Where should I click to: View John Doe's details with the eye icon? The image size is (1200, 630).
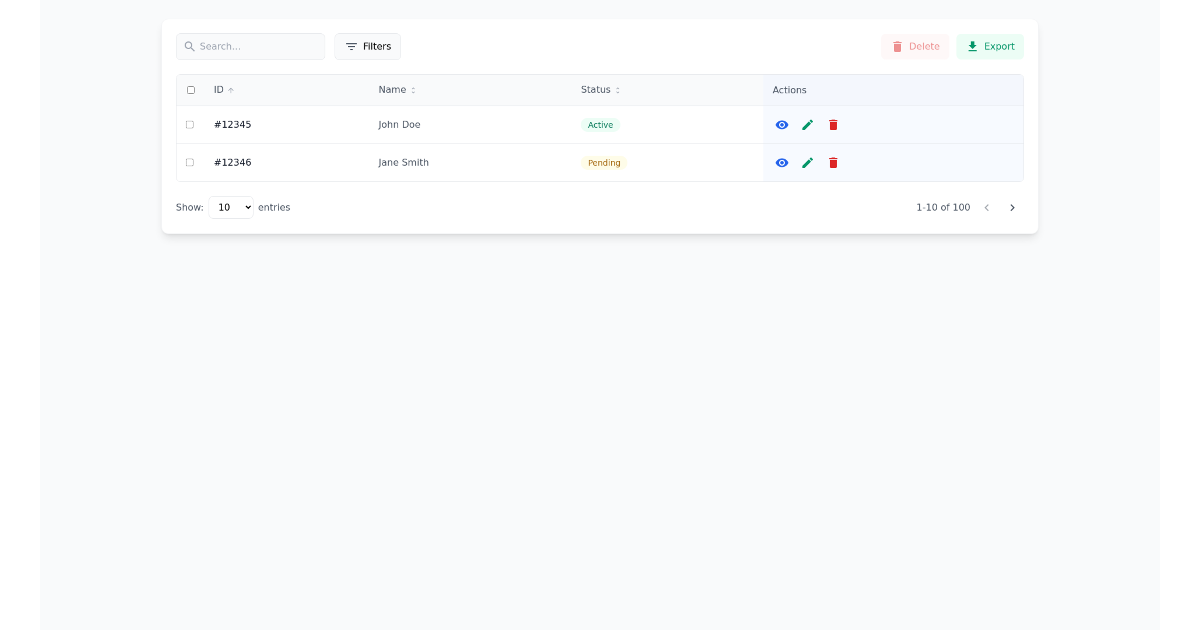tap(782, 124)
